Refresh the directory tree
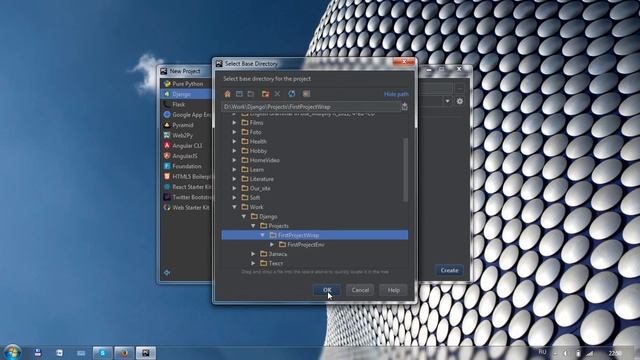Viewport: 640px width, 360px height. (x=291, y=94)
